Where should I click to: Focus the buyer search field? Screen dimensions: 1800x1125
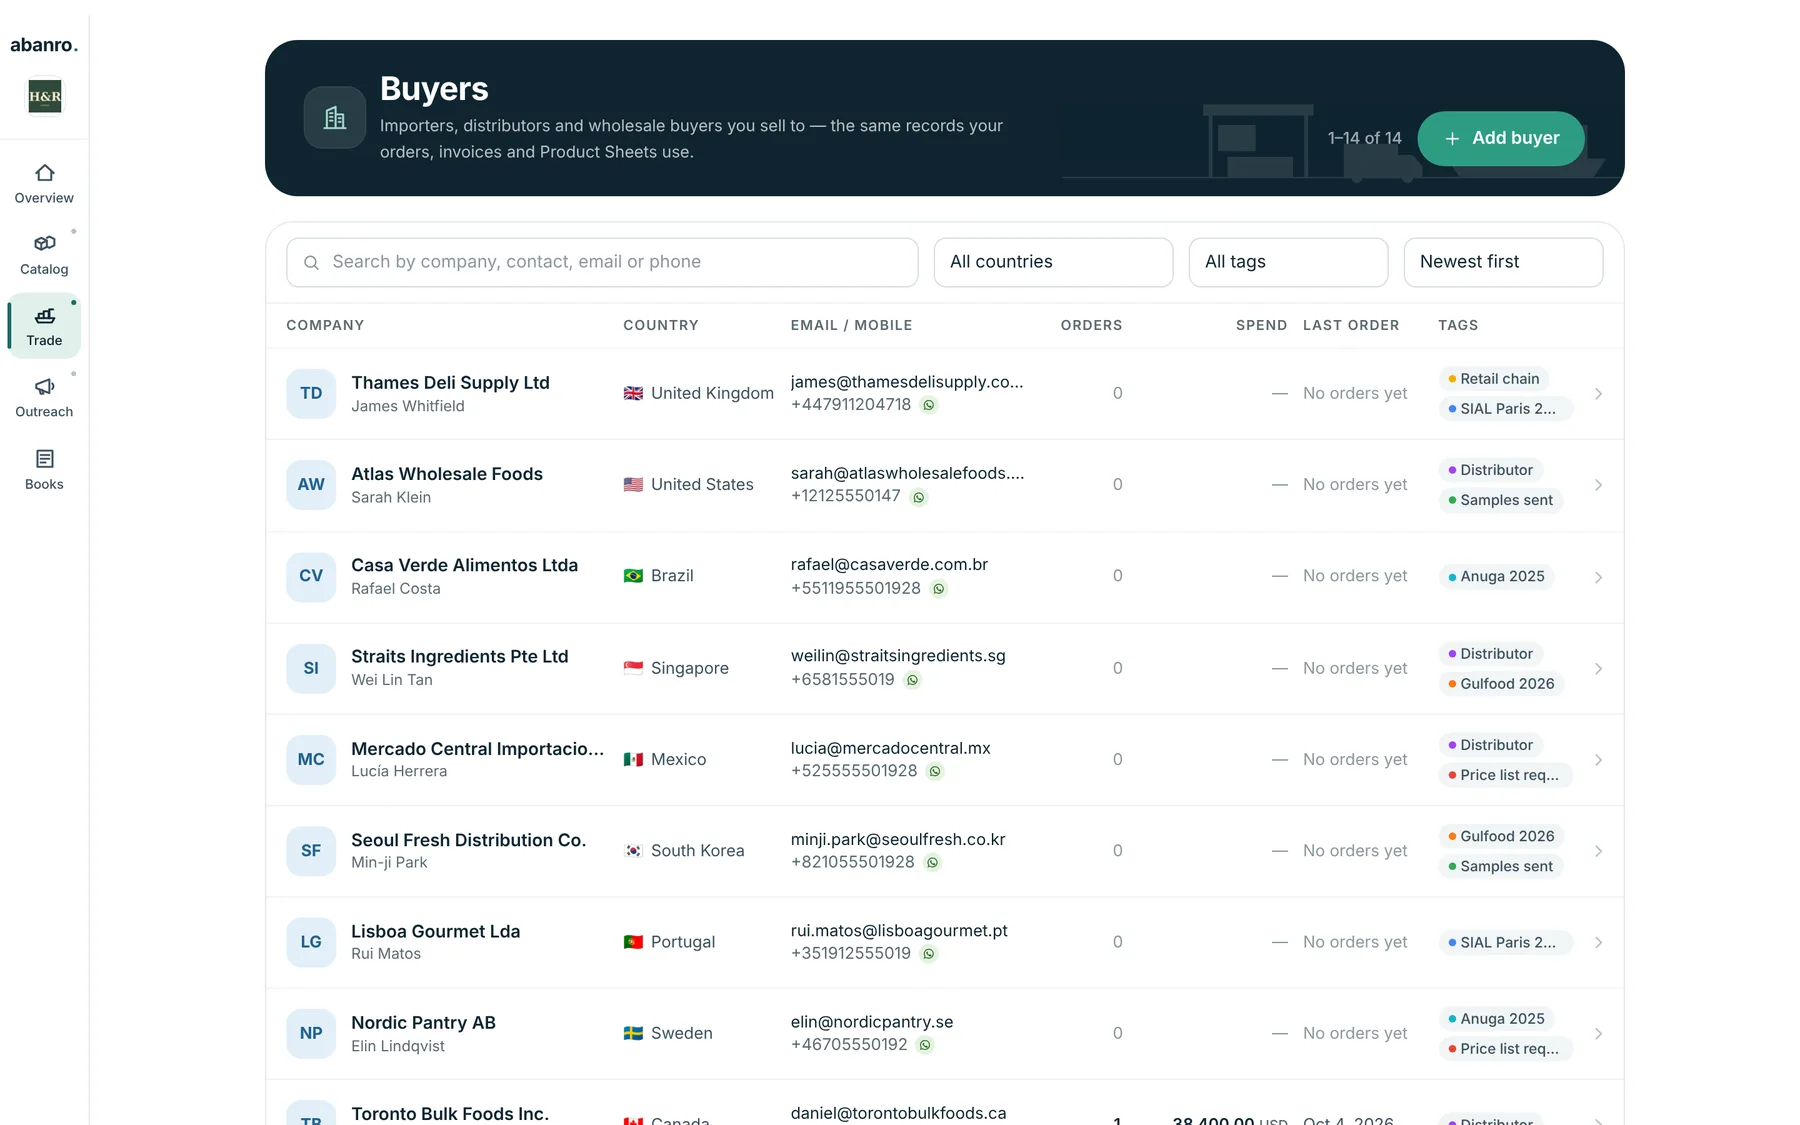602,262
